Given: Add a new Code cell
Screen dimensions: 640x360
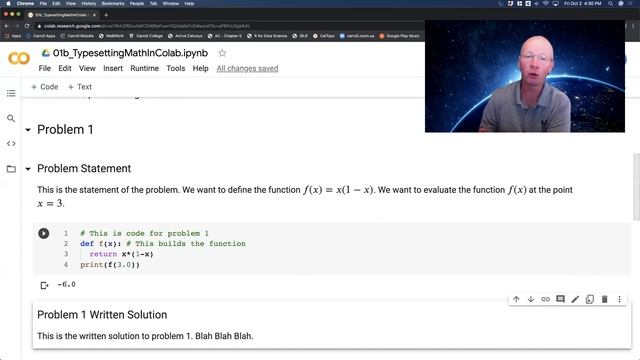Looking at the screenshot, I should pos(45,87).
